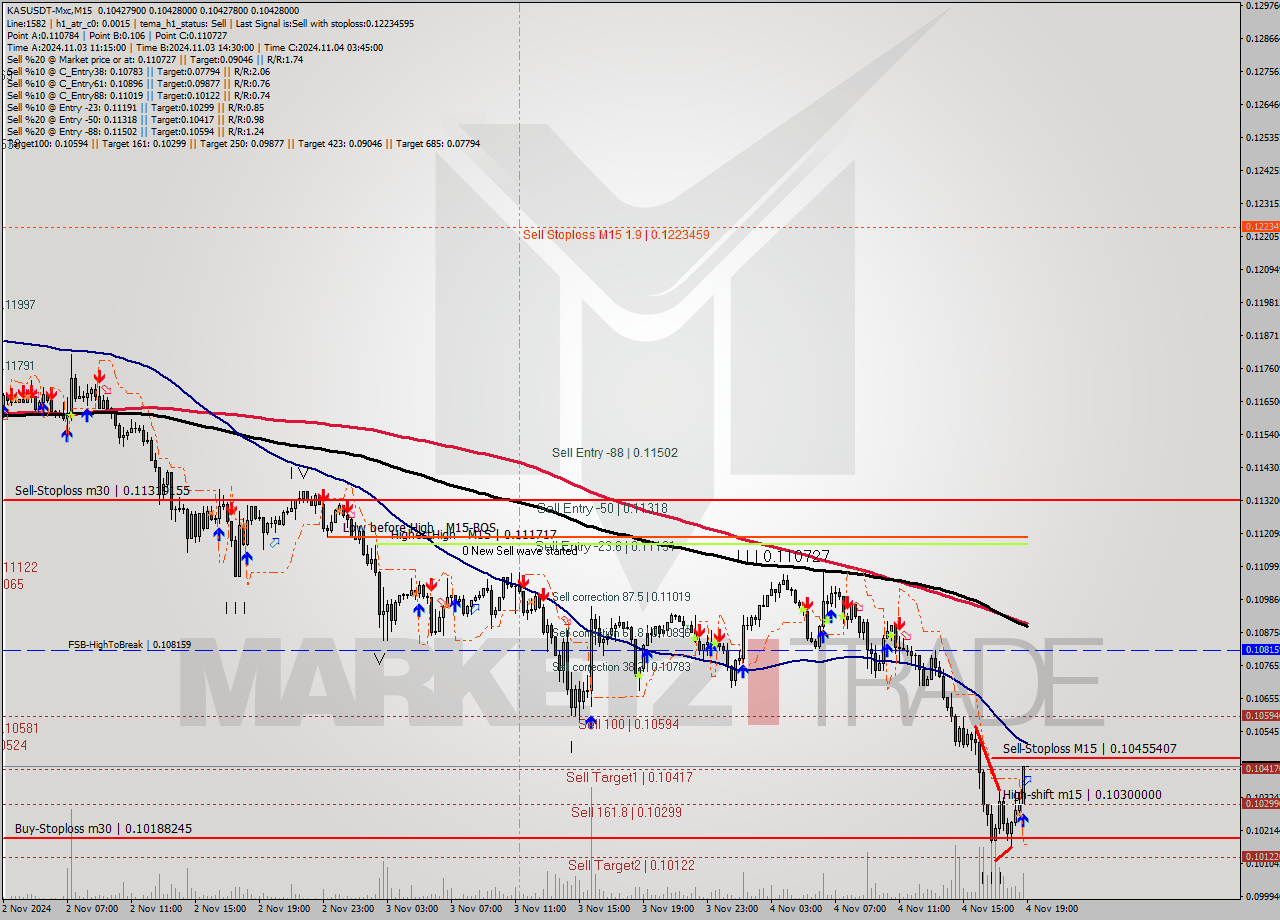Click the KASUSDT-Mxc,M15 chart title
This screenshot has height=920, width=1280.
48,10
